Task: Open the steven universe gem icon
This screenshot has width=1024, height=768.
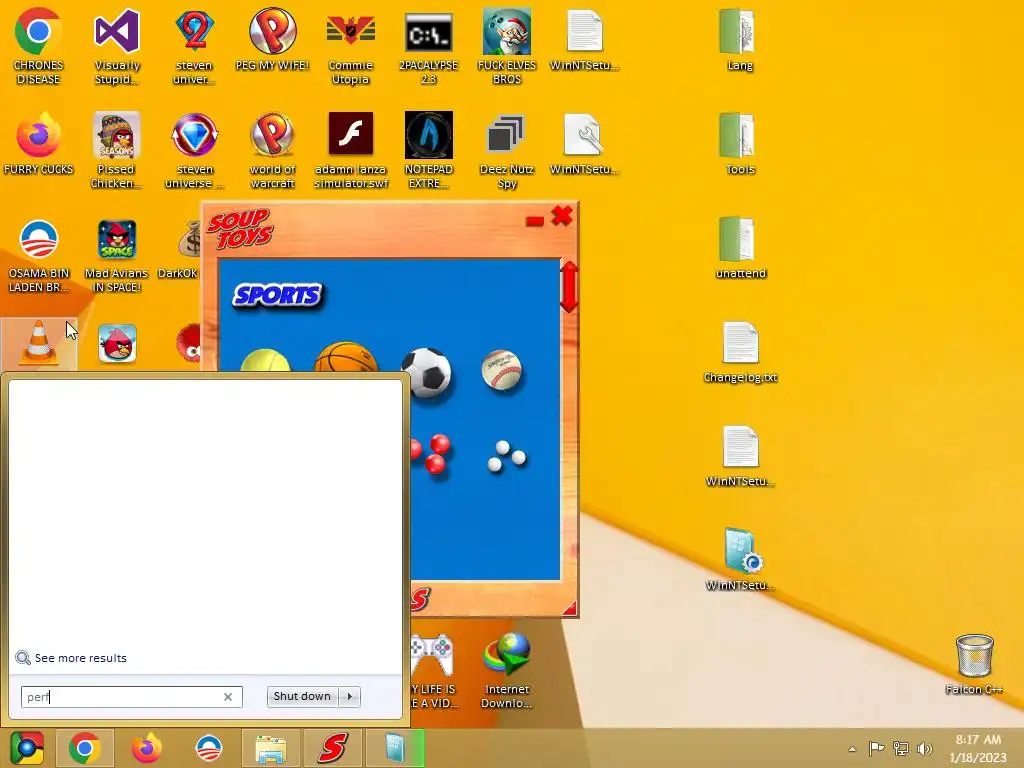Action: pos(194,150)
